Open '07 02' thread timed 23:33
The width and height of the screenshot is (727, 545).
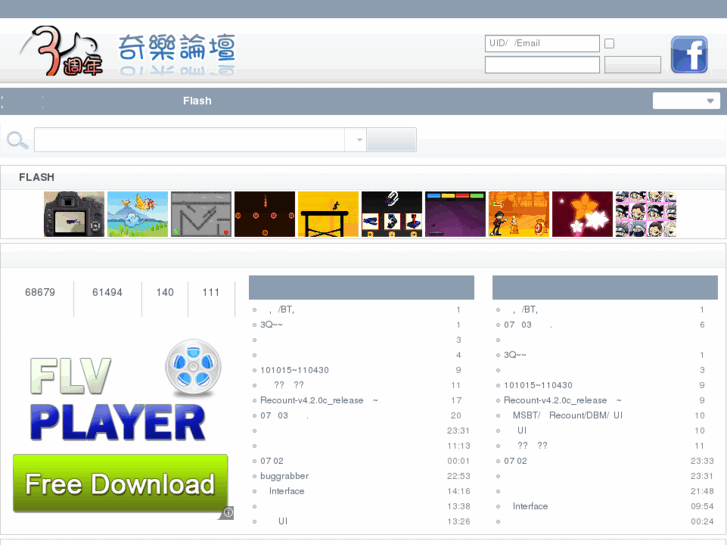coord(516,461)
